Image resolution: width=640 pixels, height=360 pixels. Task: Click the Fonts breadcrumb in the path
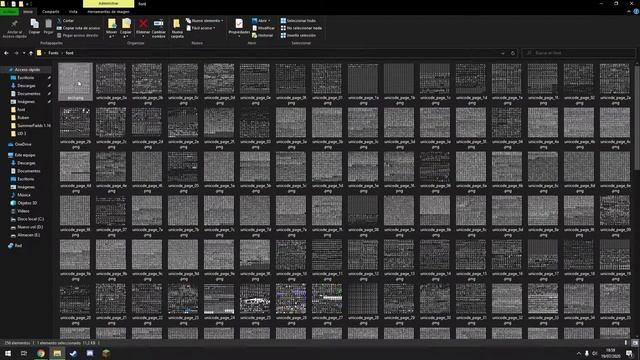(53, 53)
